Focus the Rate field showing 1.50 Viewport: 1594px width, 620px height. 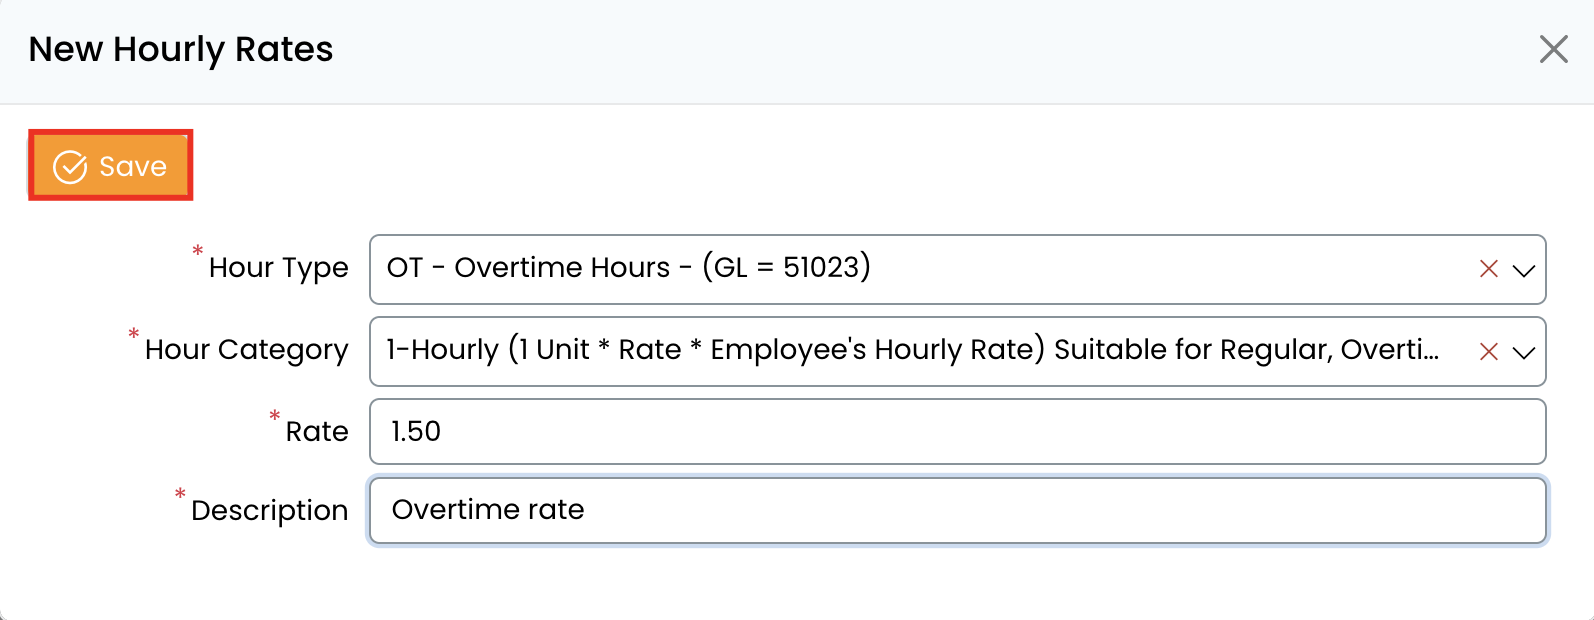coord(957,432)
